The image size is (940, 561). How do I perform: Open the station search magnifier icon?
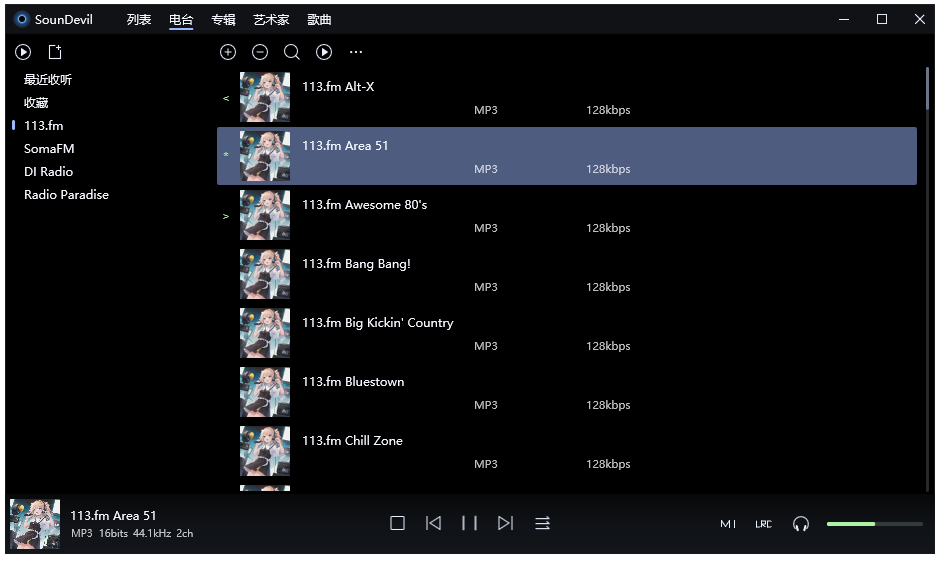pyautogui.click(x=292, y=52)
